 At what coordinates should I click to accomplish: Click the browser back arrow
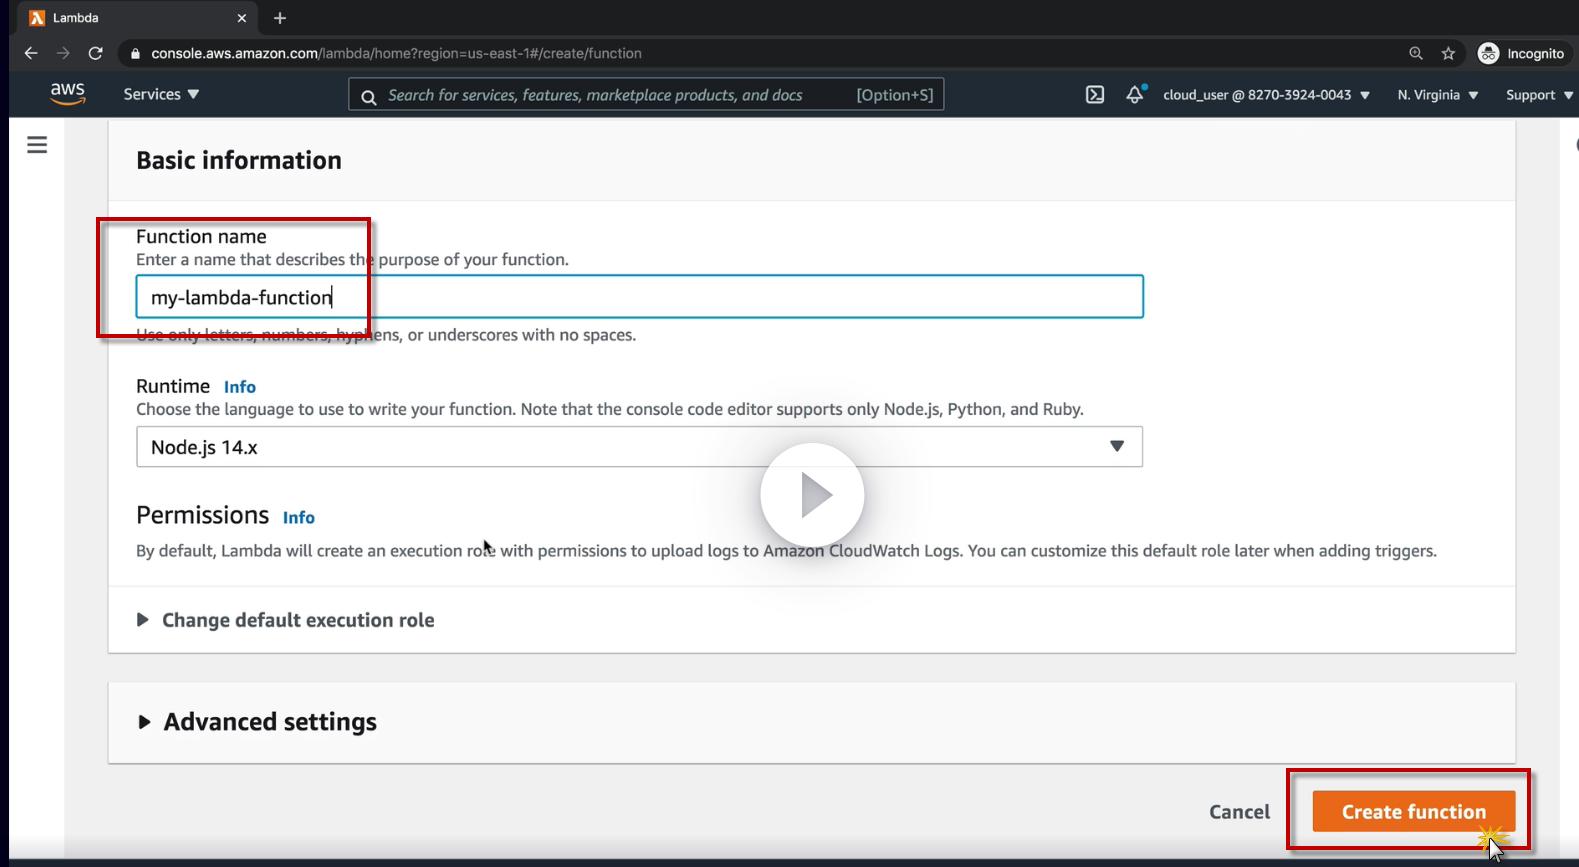[x=31, y=53]
